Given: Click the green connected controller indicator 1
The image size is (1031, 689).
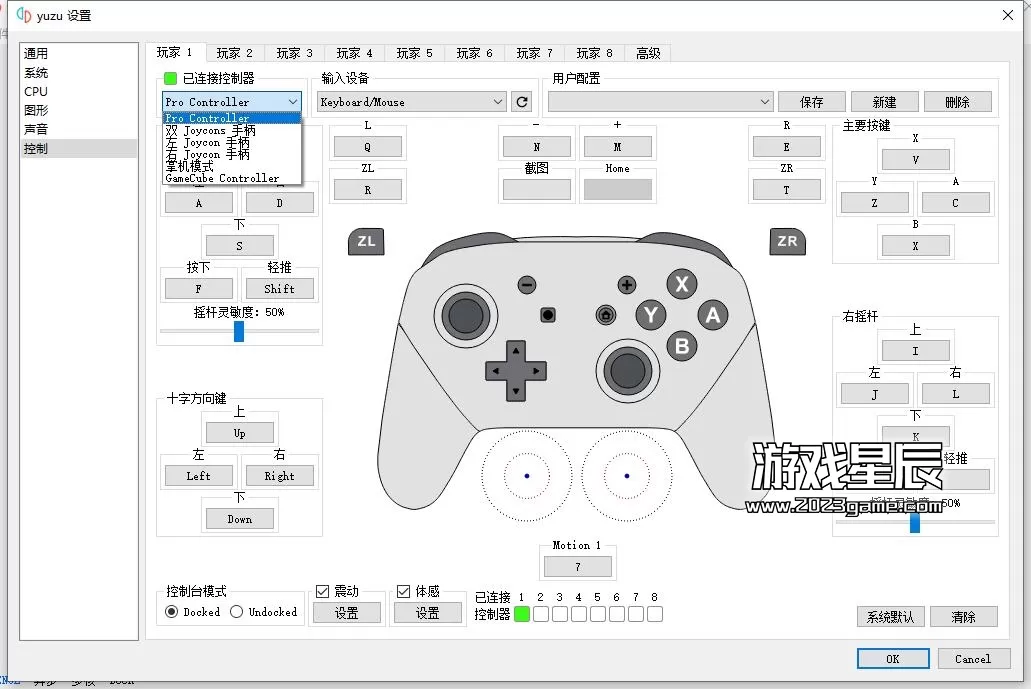Looking at the screenshot, I should point(522,614).
